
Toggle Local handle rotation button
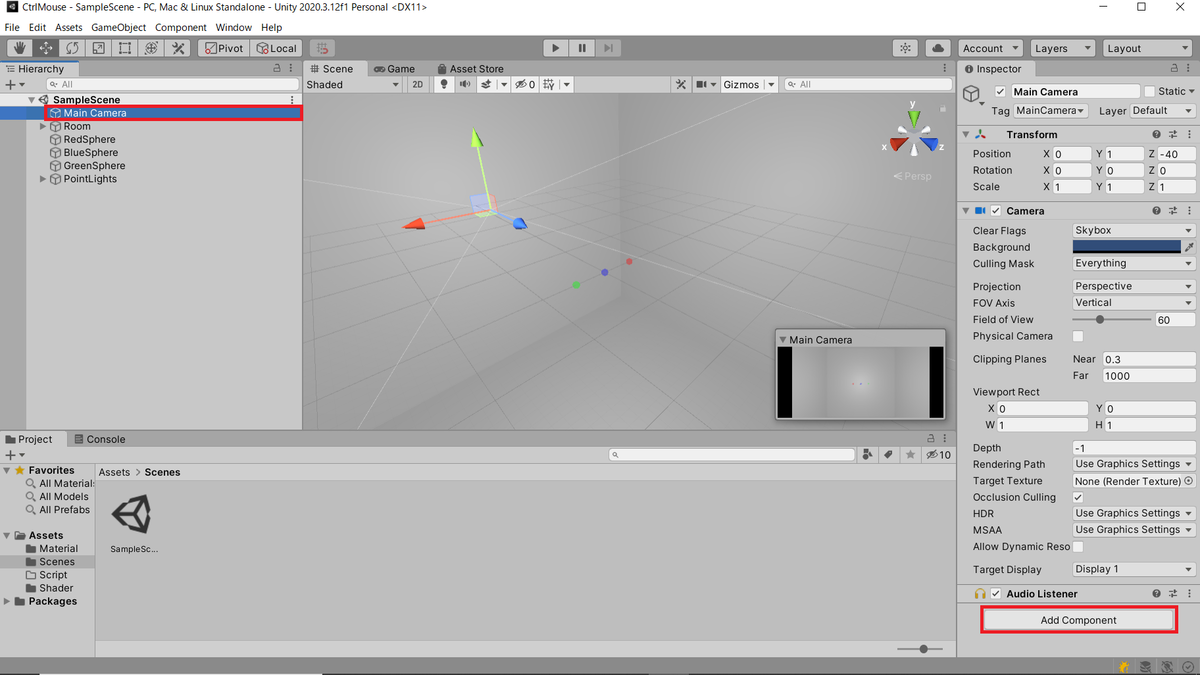pyautogui.click(x=276, y=48)
